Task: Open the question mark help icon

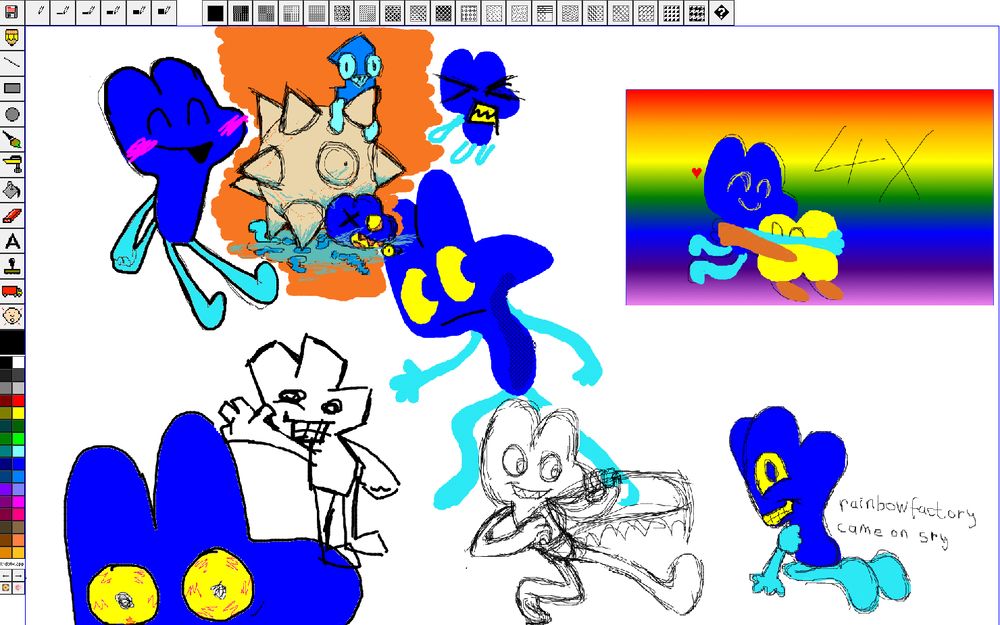Action: (x=721, y=13)
